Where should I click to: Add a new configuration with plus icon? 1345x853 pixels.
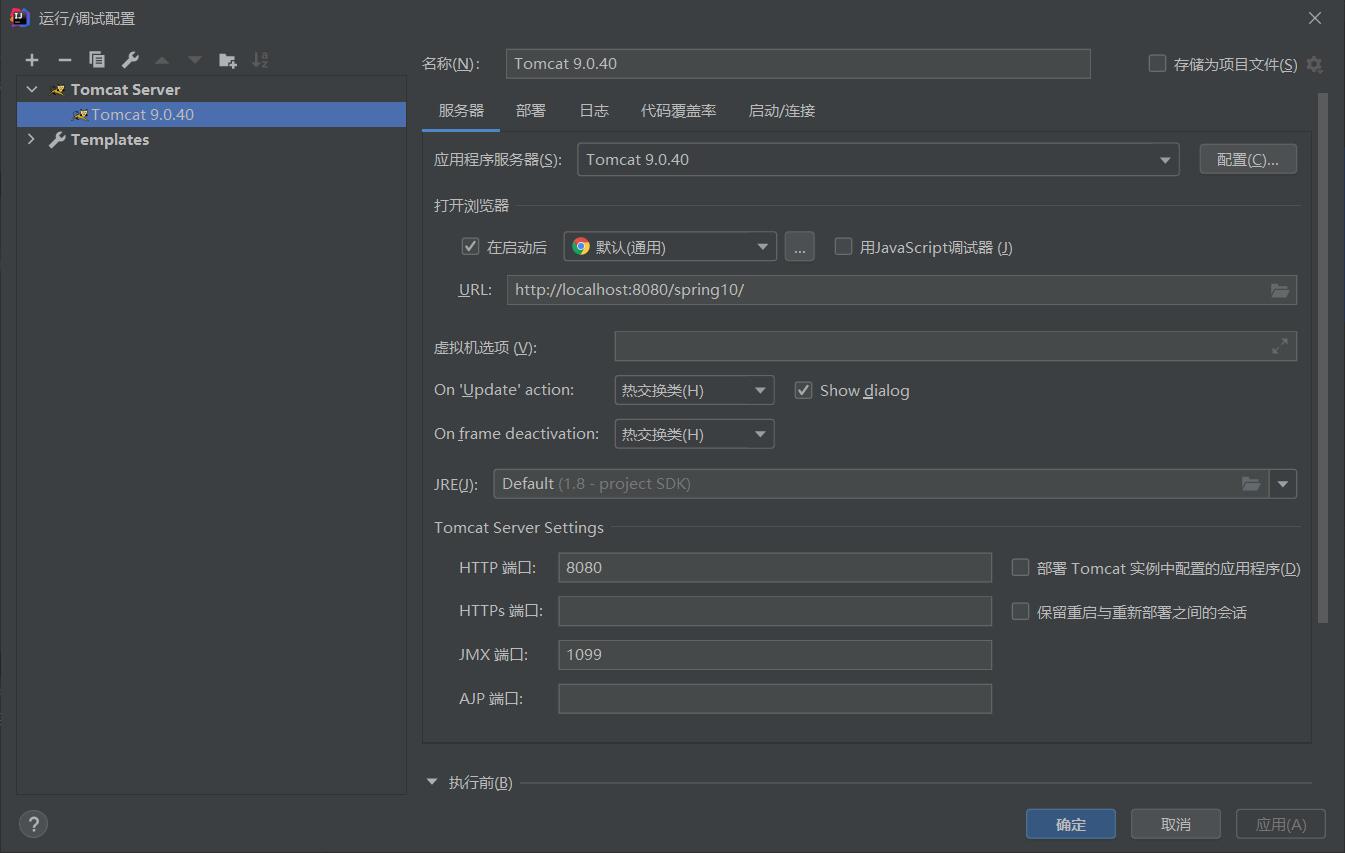(x=32, y=60)
